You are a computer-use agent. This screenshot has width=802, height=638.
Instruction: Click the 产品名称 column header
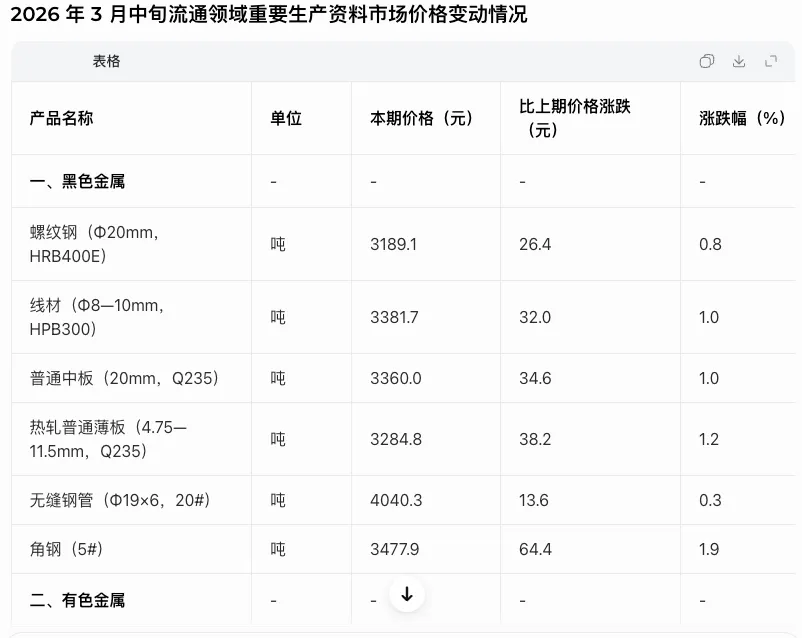pos(61,118)
